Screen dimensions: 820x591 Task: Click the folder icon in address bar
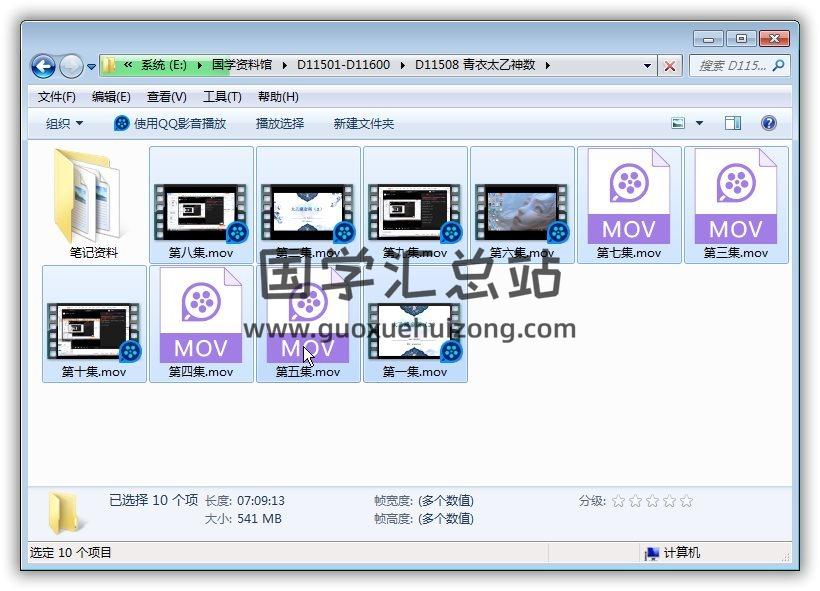pos(109,65)
